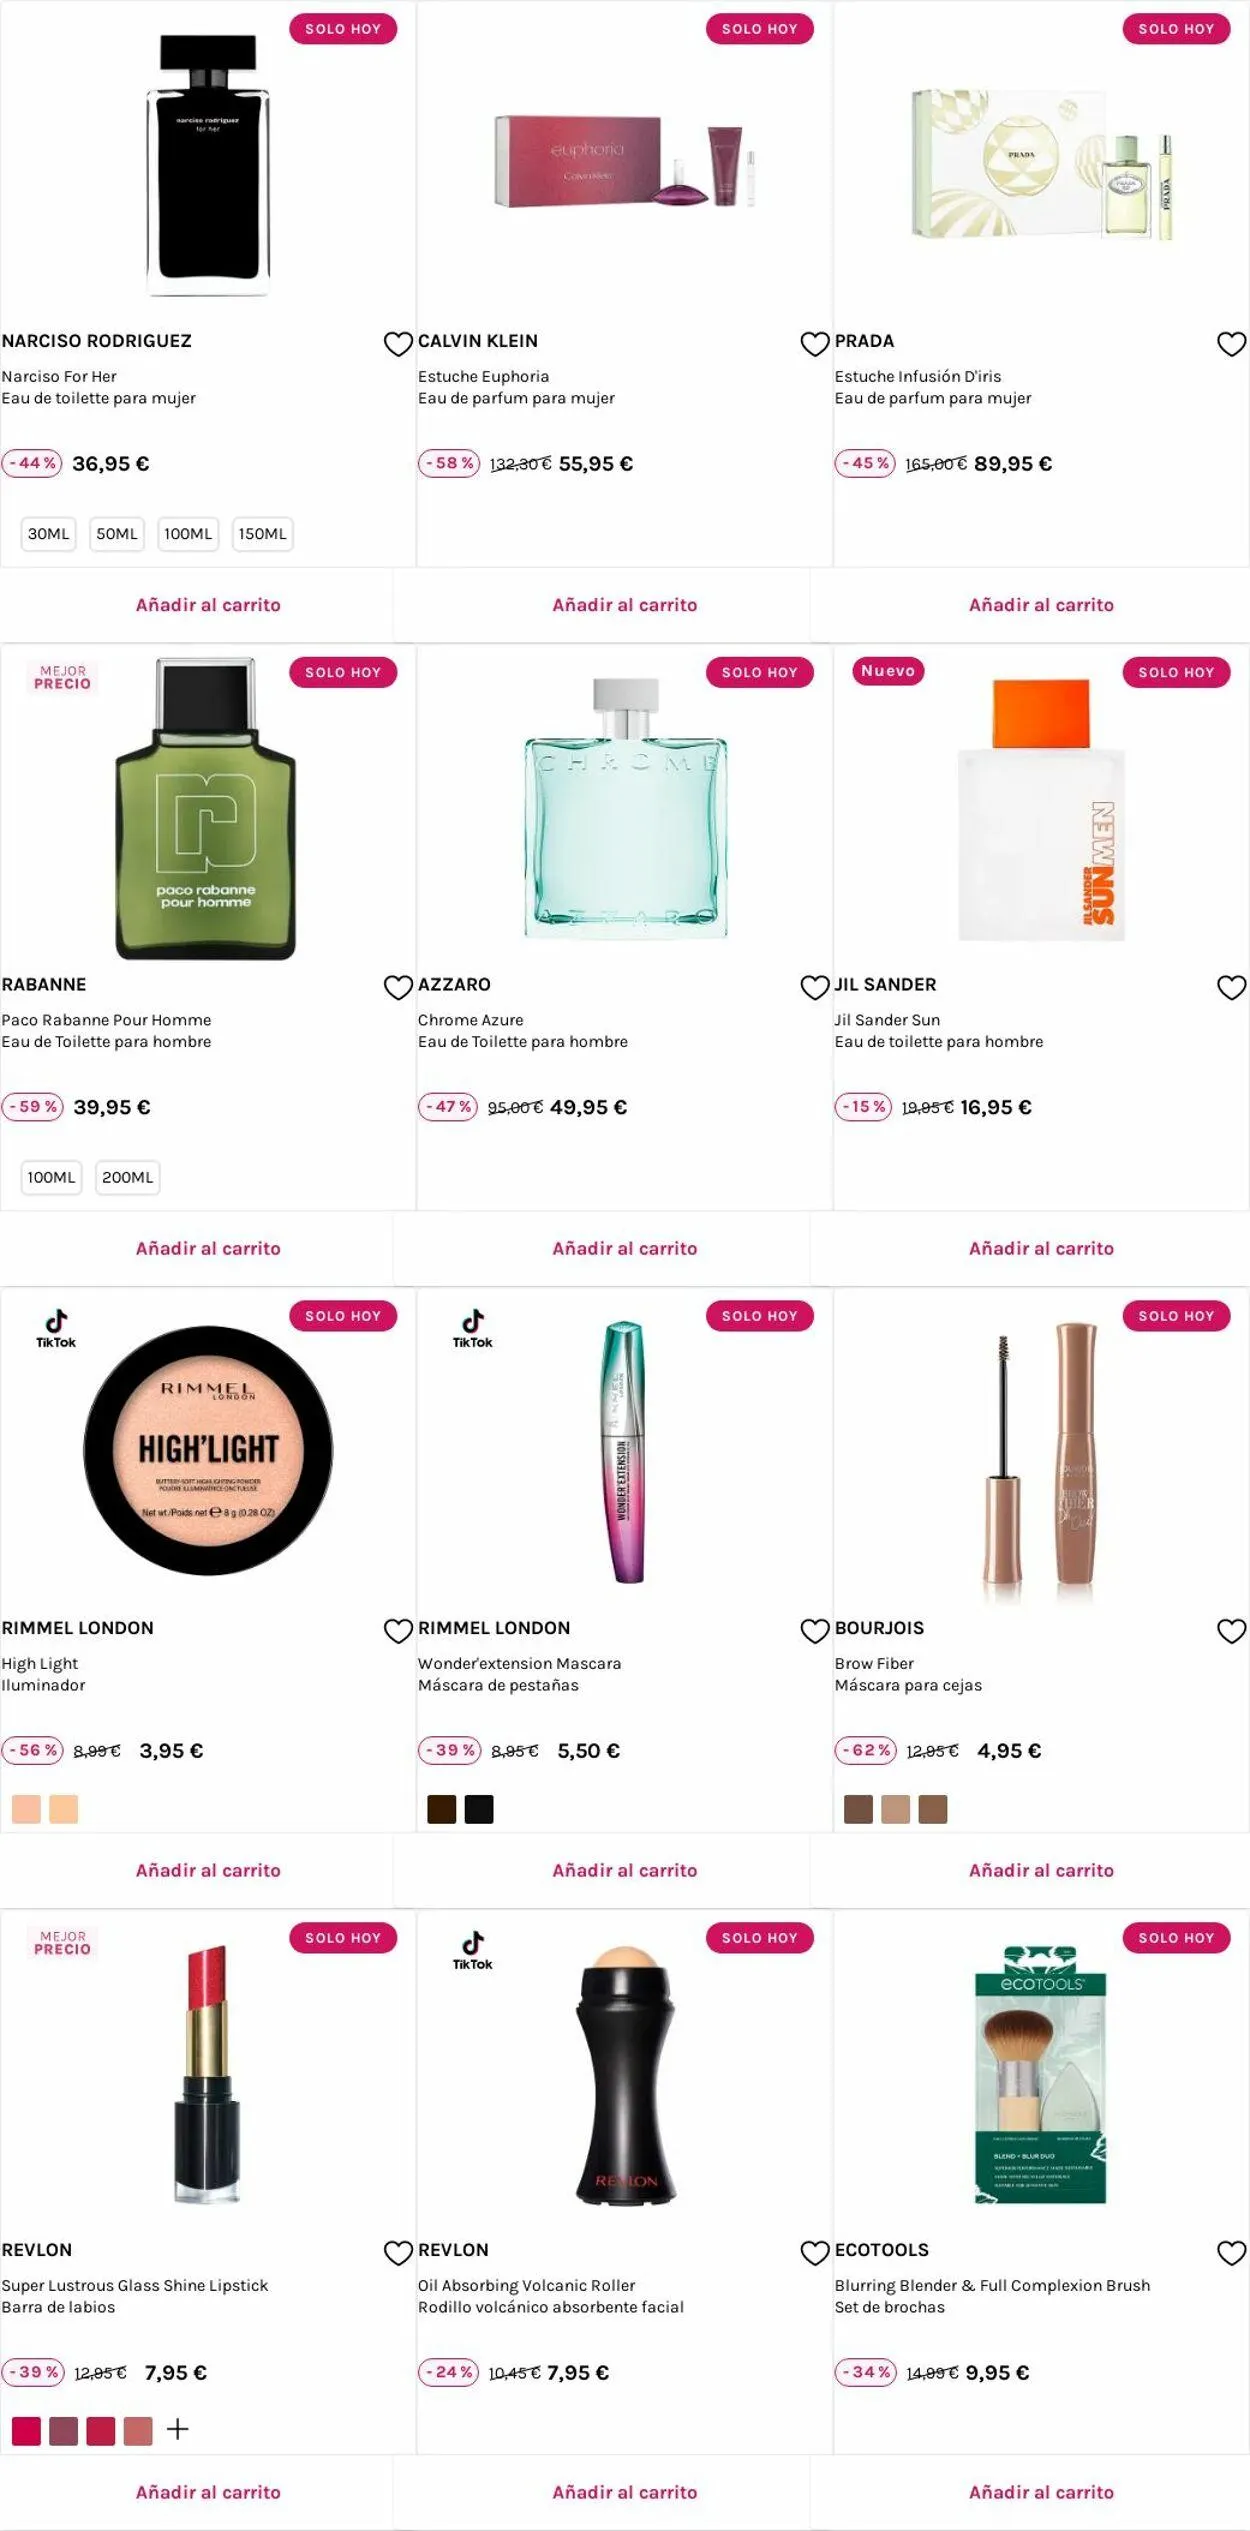Pick 100ML size for Paco Rabanne Pour Homme

[x=51, y=1177]
